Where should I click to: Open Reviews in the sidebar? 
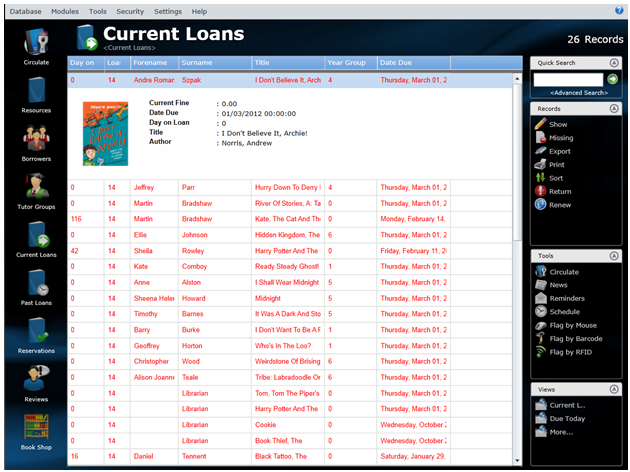coord(36,381)
